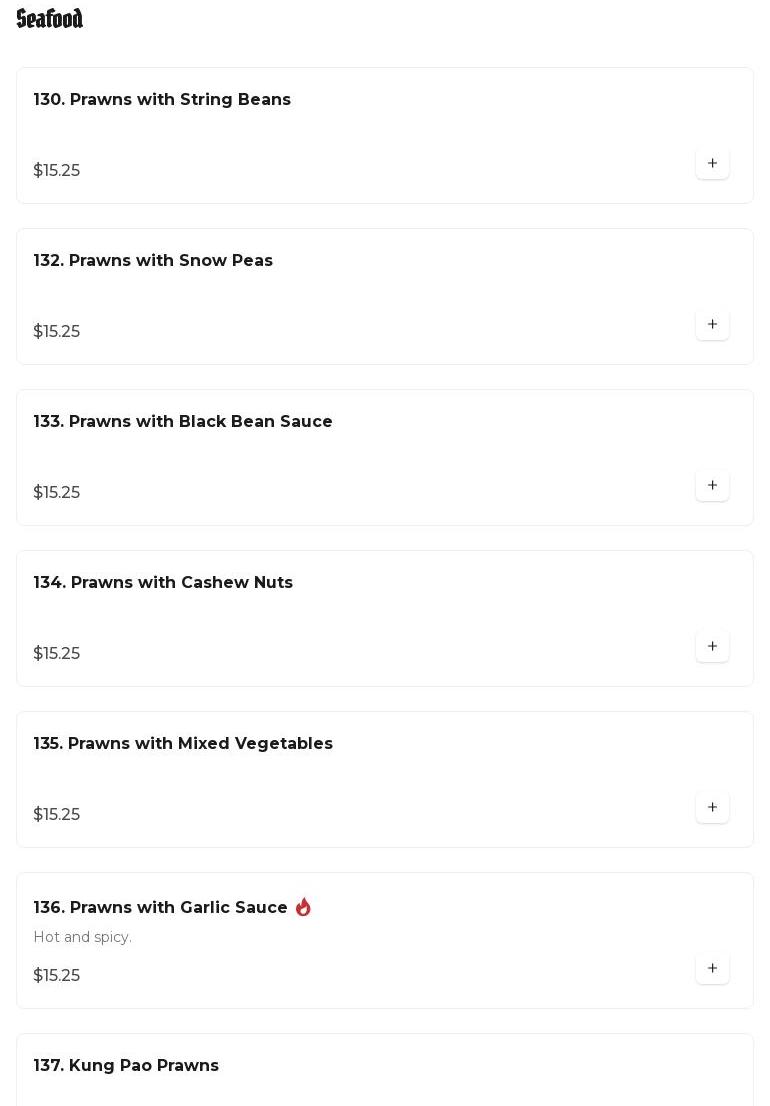
Task: Select 132. Prawns with Snow Peas title
Action: pyautogui.click(x=153, y=261)
